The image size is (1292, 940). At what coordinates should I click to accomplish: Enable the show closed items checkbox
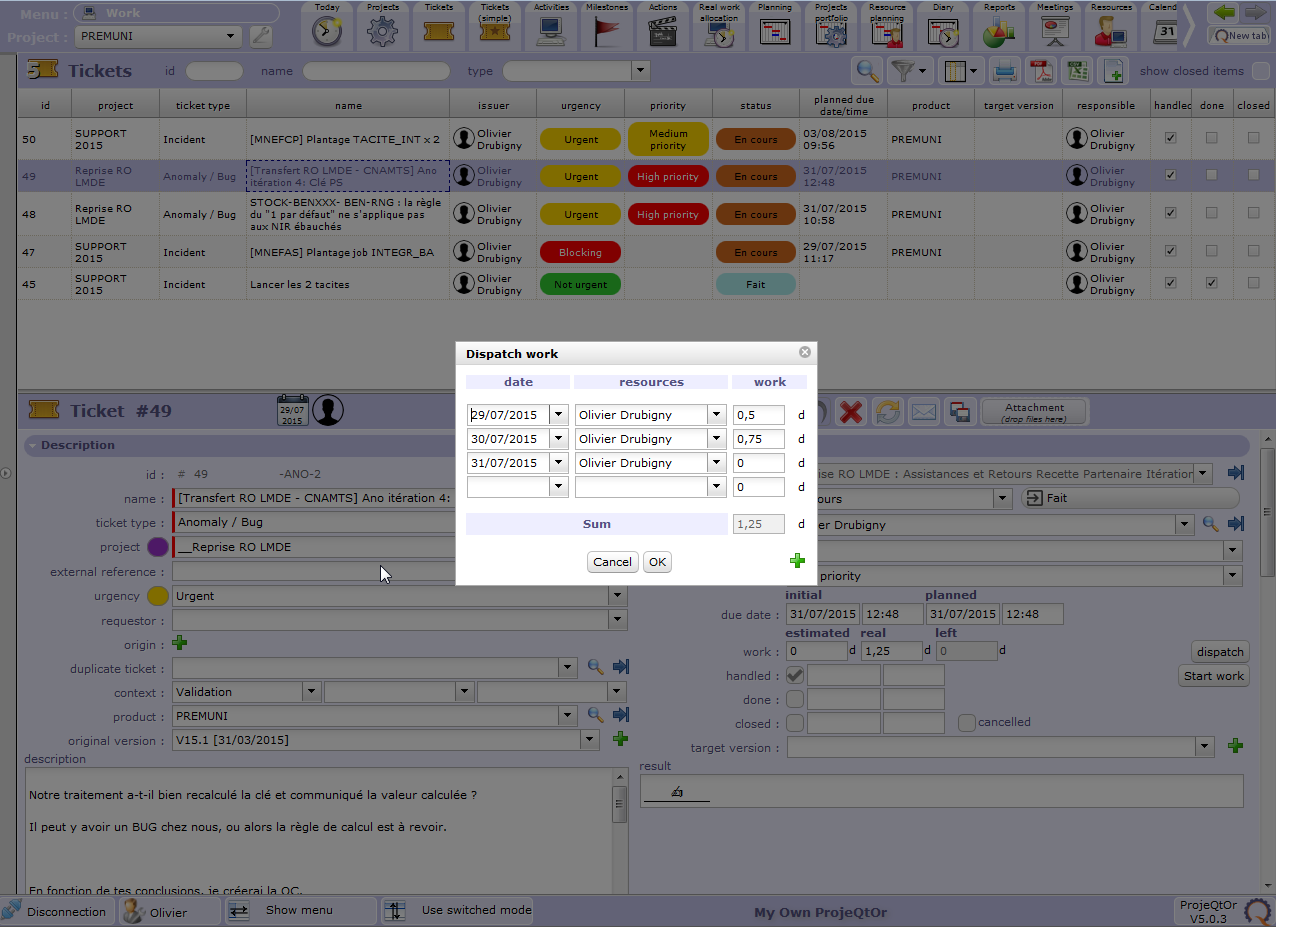[1261, 71]
